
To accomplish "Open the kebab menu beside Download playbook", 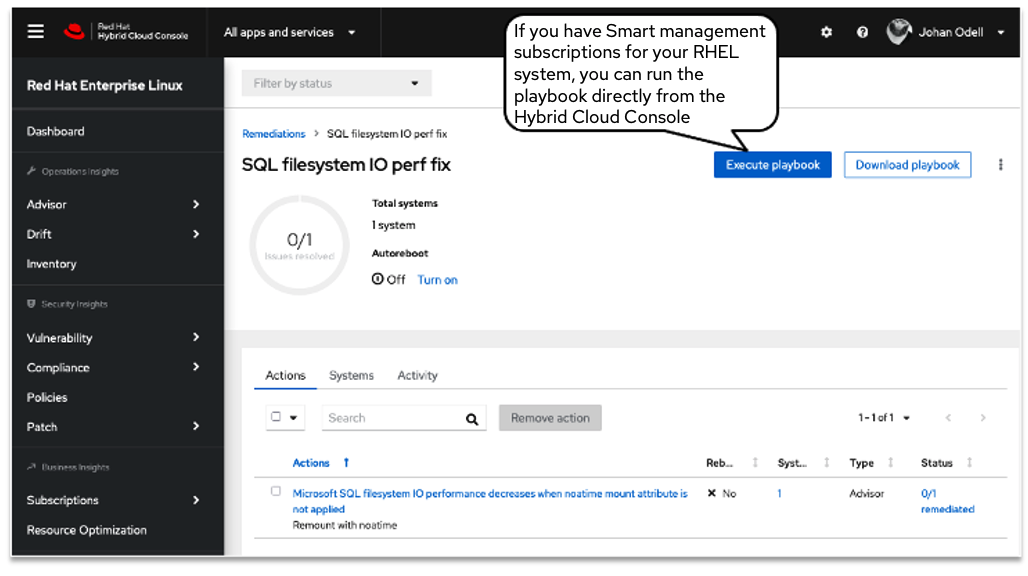I will pyautogui.click(x=1000, y=165).
